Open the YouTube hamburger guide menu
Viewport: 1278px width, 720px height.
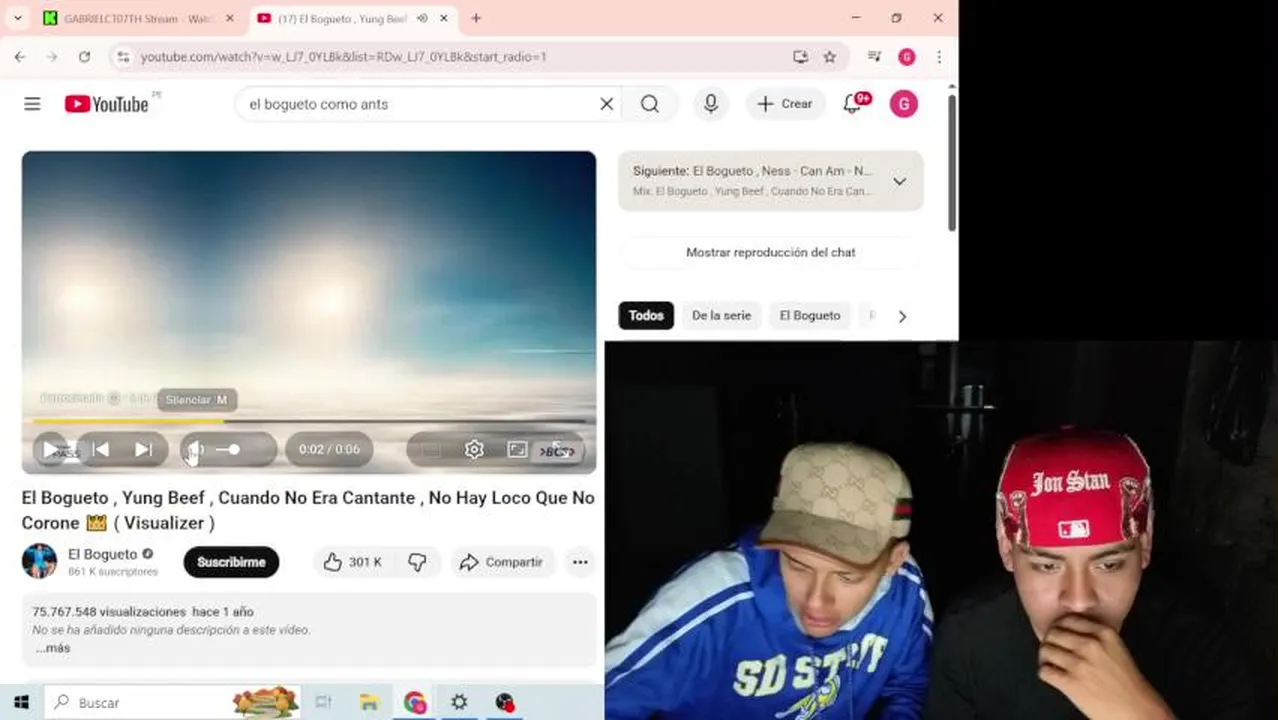[x=32, y=104]
